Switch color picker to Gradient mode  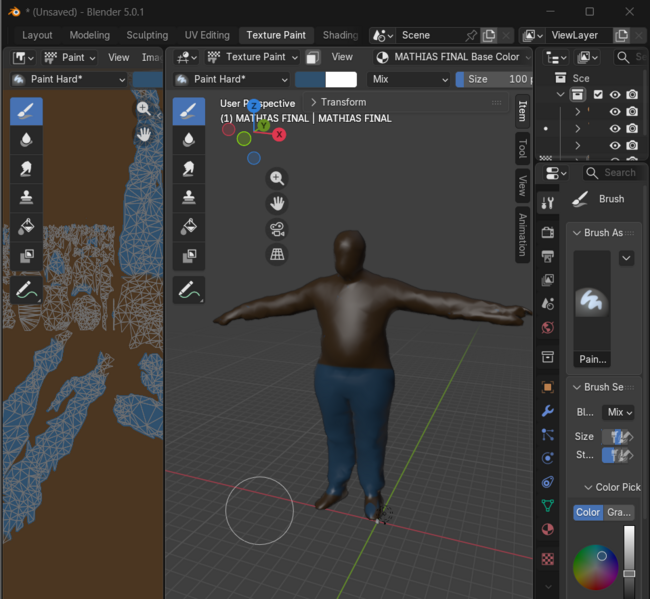[619, 512]
